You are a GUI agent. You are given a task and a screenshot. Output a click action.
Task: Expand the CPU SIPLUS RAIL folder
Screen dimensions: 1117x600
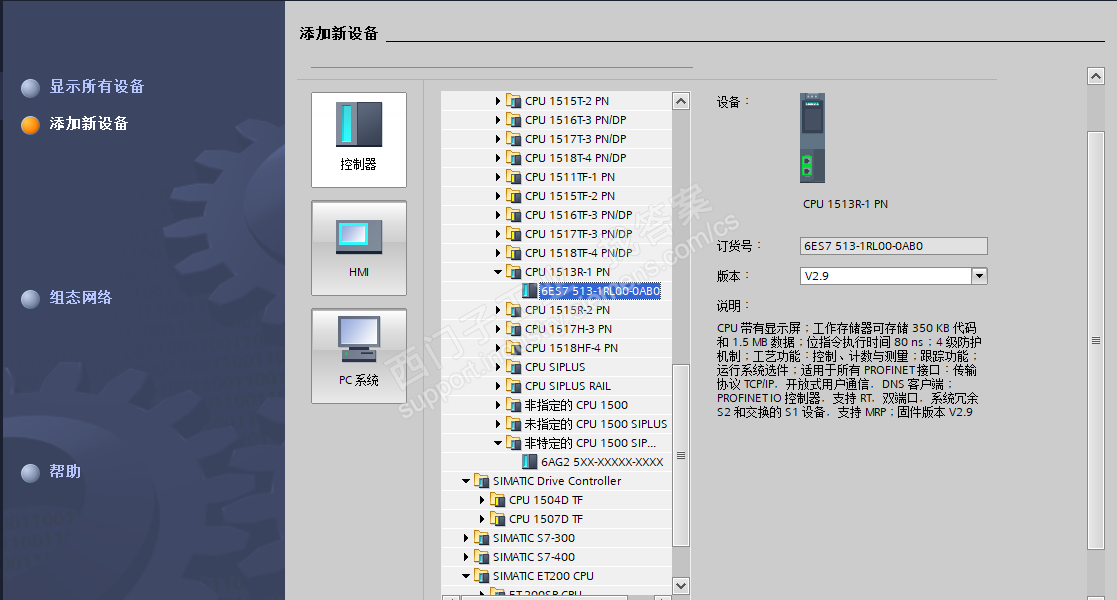point(498,386)
